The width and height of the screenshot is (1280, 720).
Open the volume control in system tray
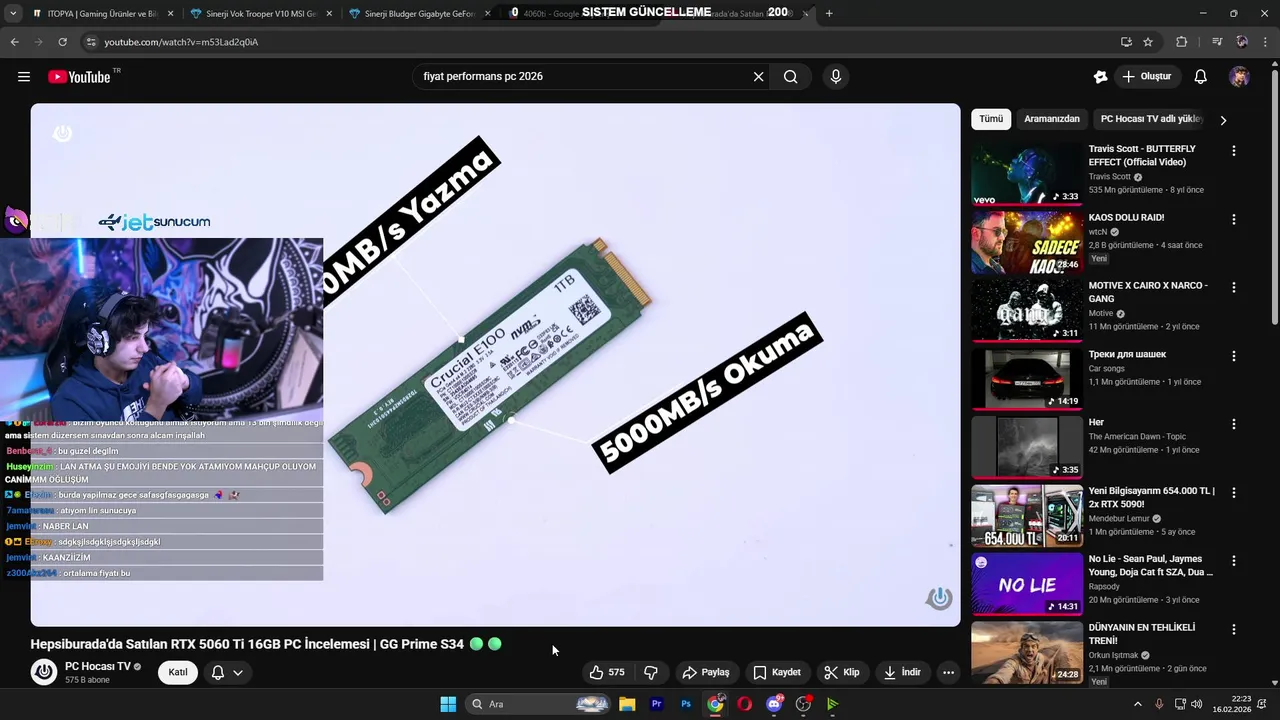[x=1199, y=704]
